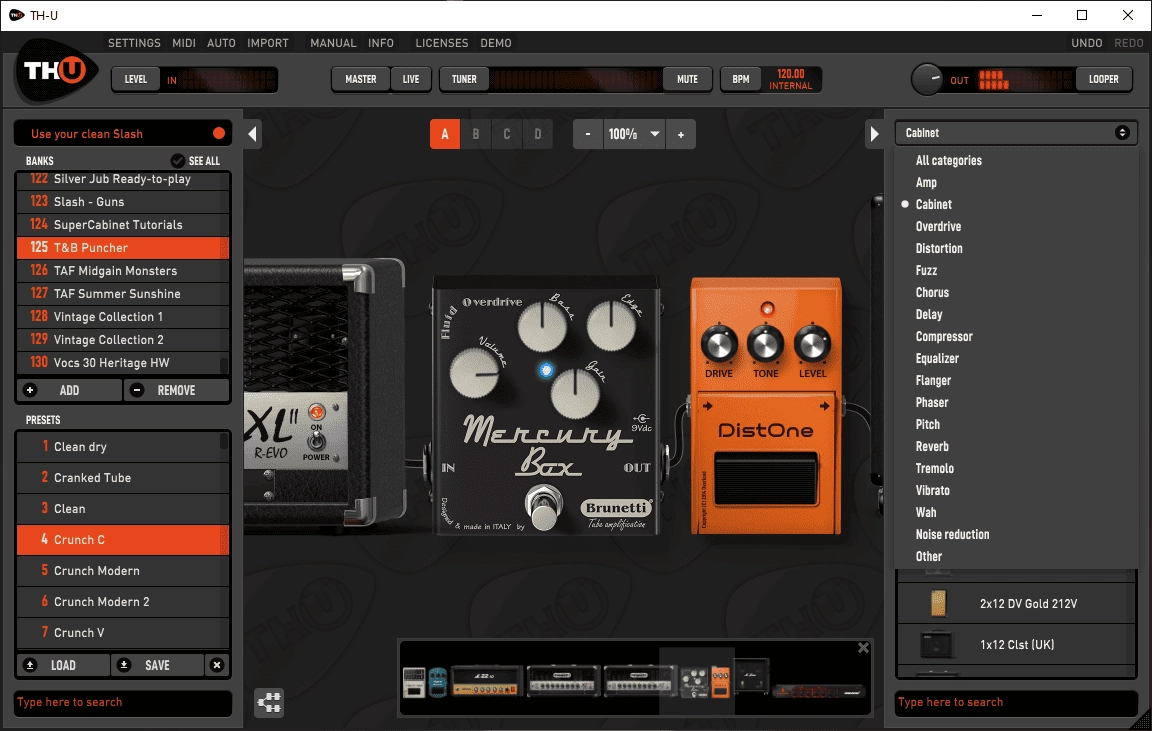This screenshot has width=1152, height=731.
Task: Click the INFO menu item
Action: pyautogui.click(x=381, y=43)
